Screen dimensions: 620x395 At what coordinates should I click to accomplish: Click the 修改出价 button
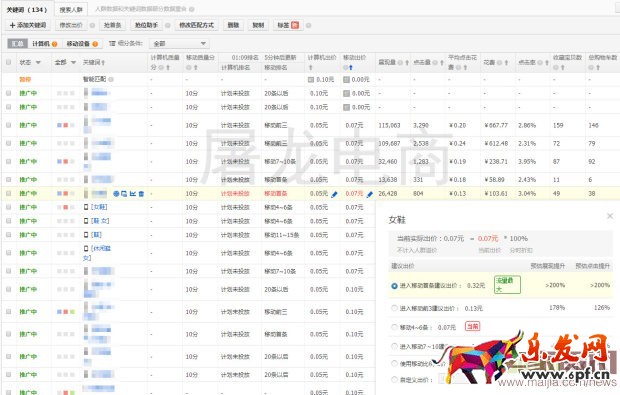71,25
